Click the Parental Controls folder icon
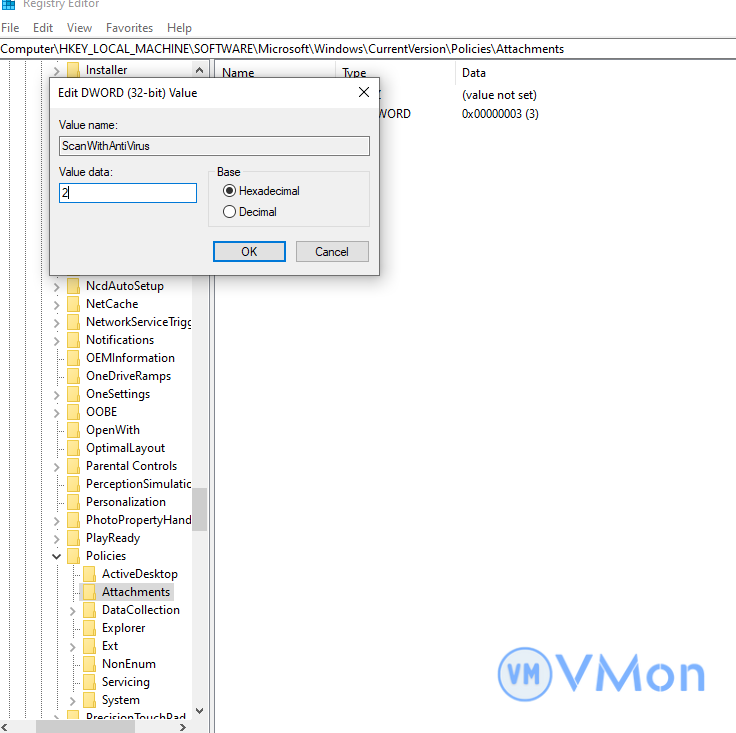 click(x=73, y=466)
